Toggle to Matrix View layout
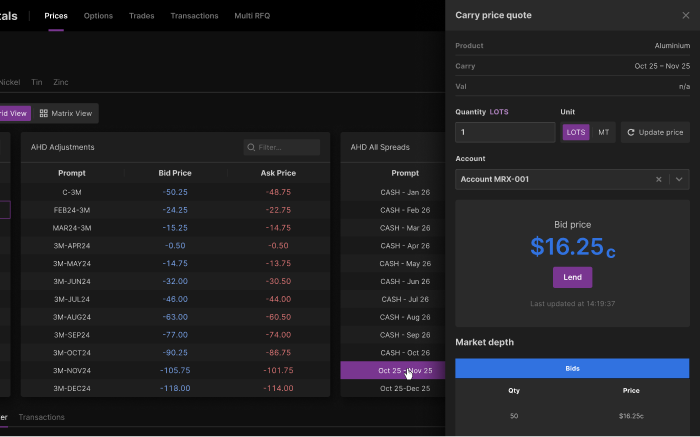 tap(66, 114)
